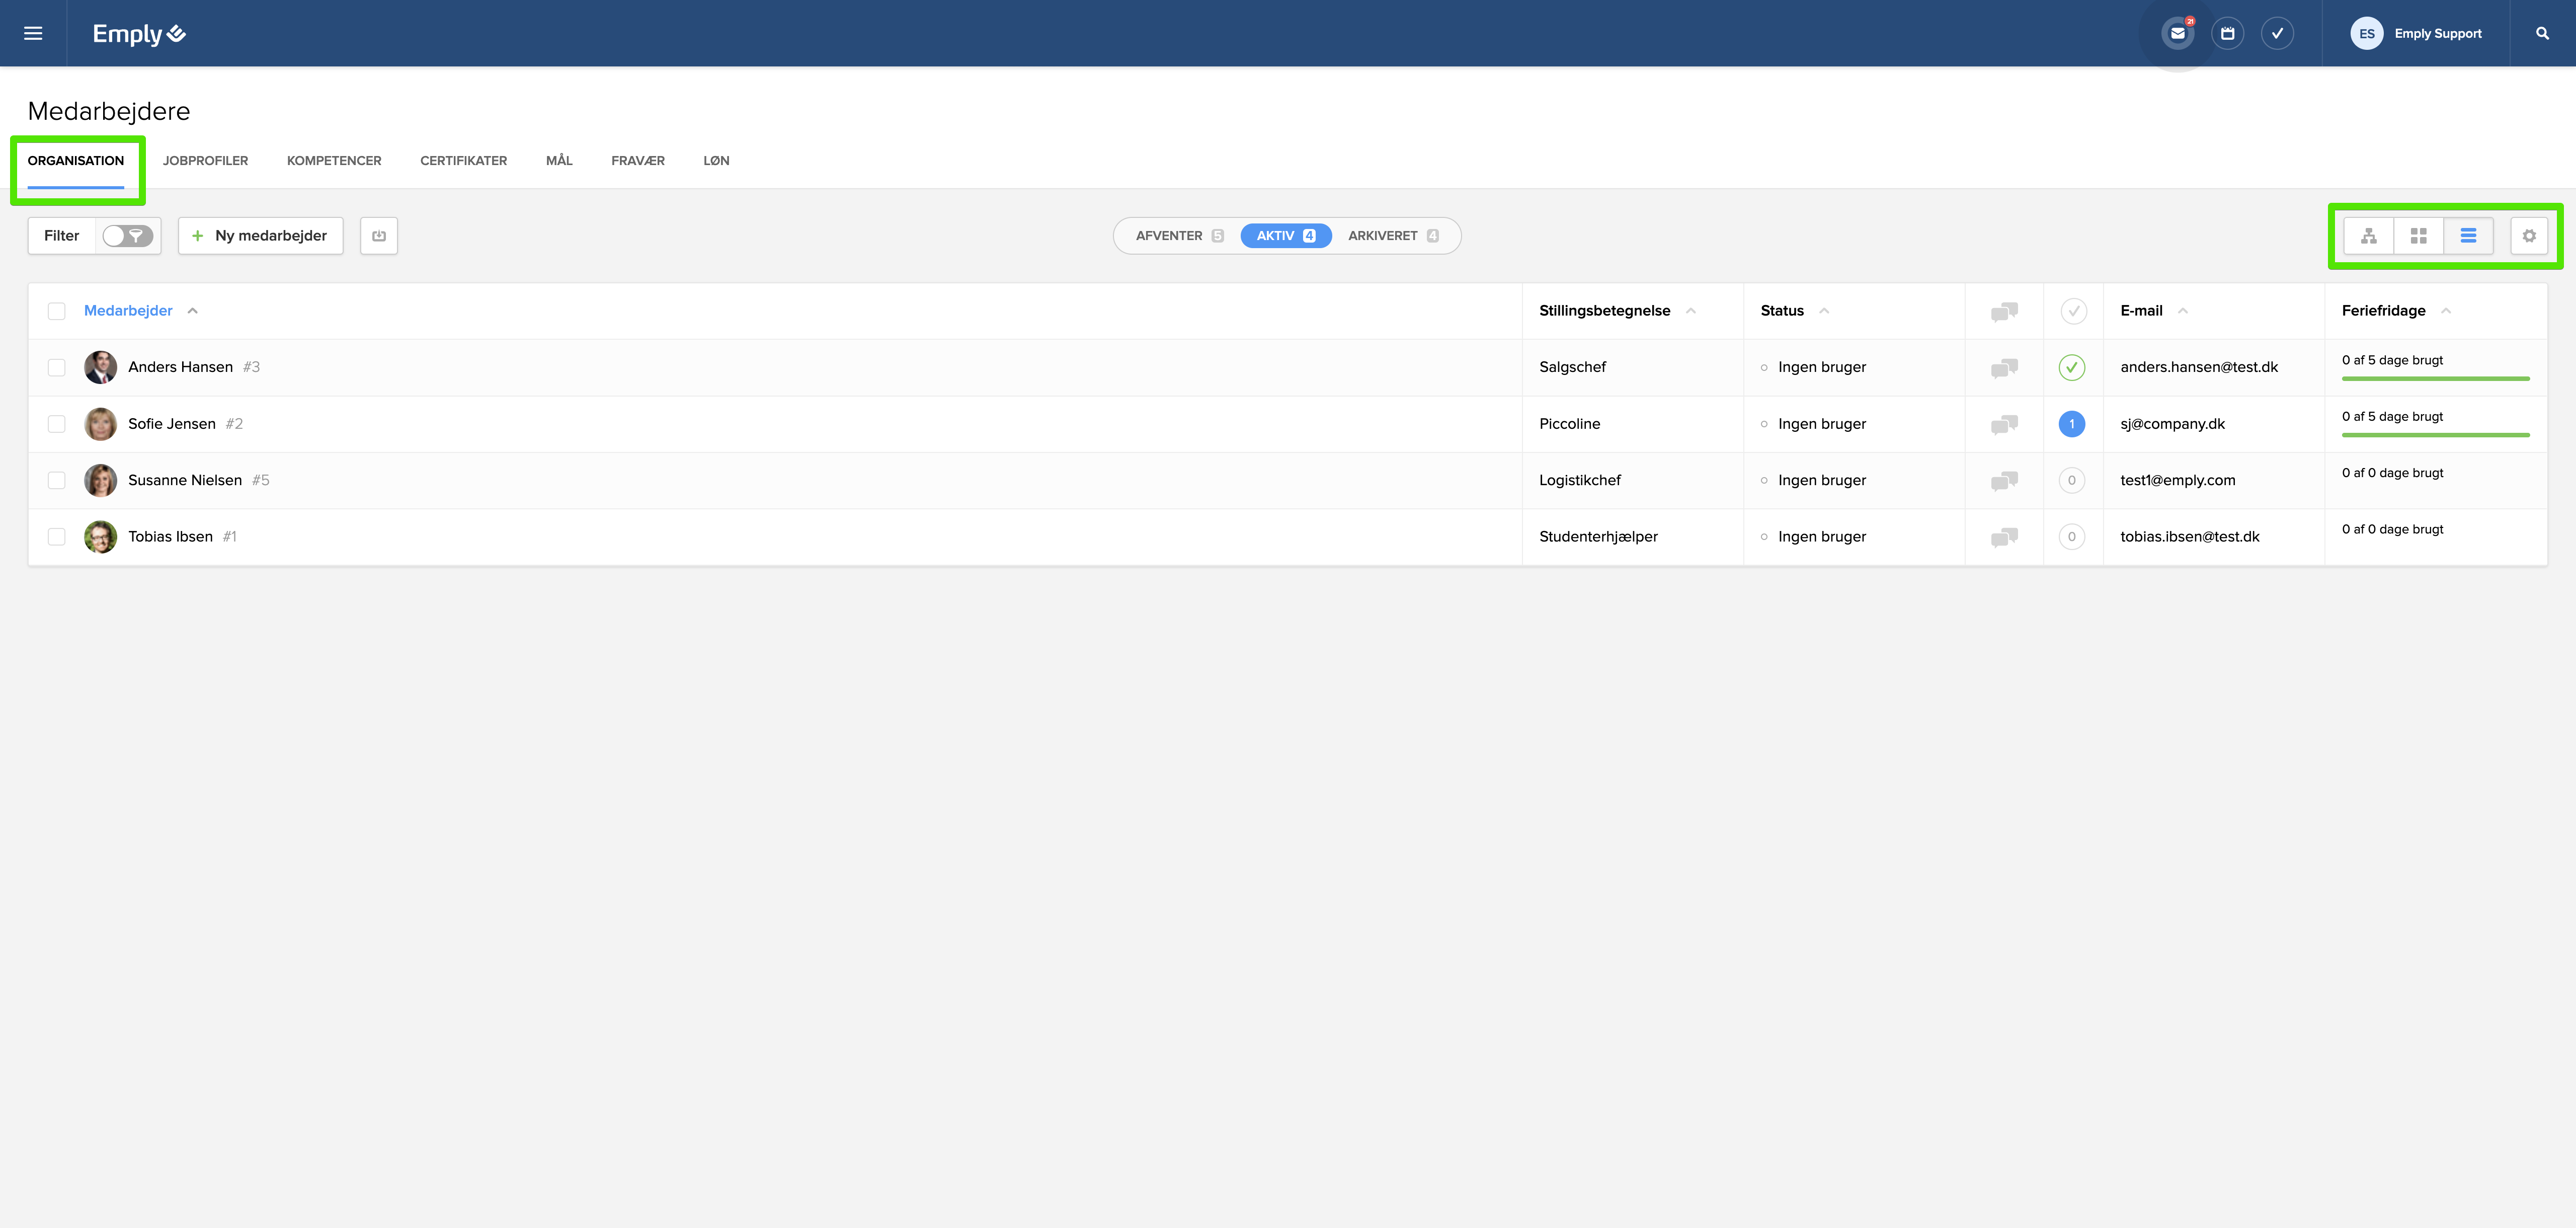
Task: Switch to the Kompetencer tab
Action: coord(334,161)
